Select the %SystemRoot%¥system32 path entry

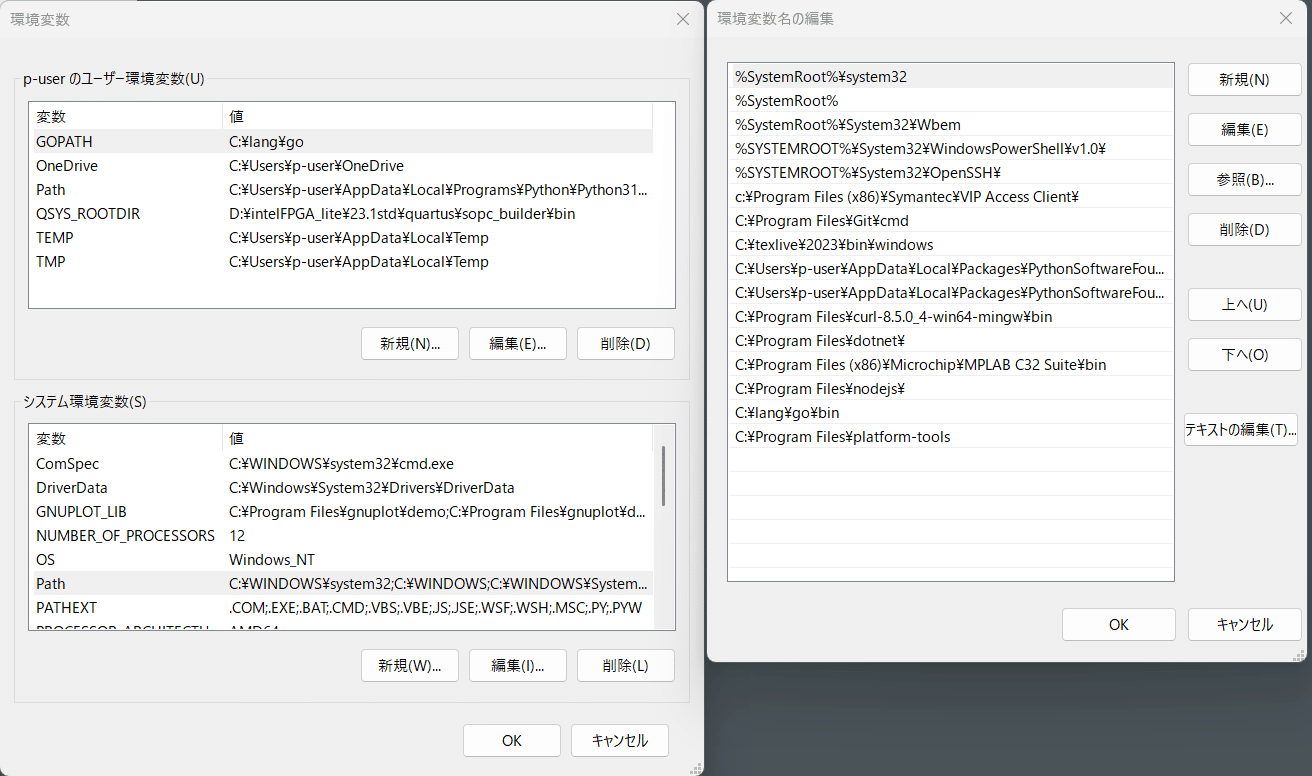(950, 76)
